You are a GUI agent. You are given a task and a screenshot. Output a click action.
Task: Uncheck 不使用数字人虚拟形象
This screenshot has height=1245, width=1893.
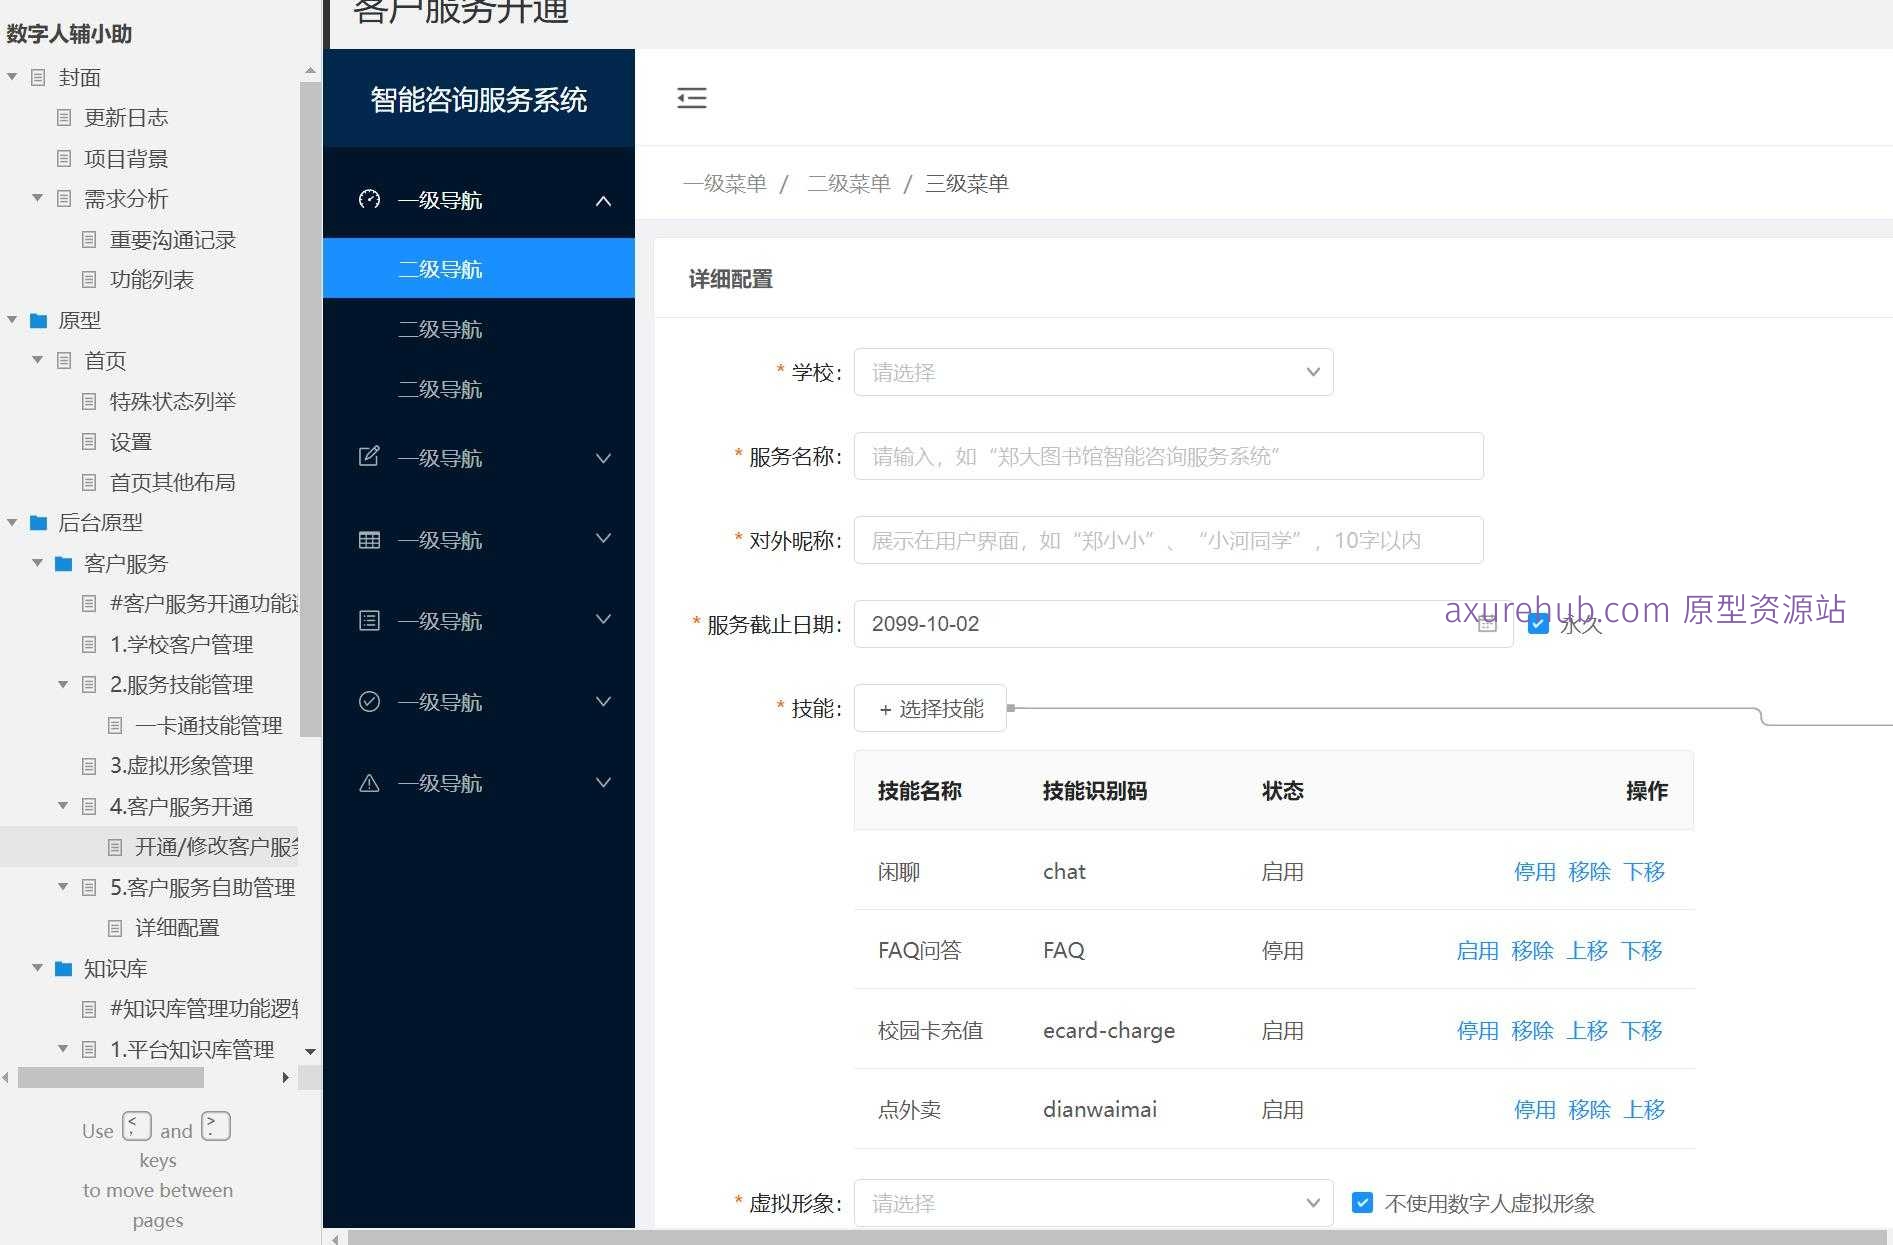point(1362,1203)
